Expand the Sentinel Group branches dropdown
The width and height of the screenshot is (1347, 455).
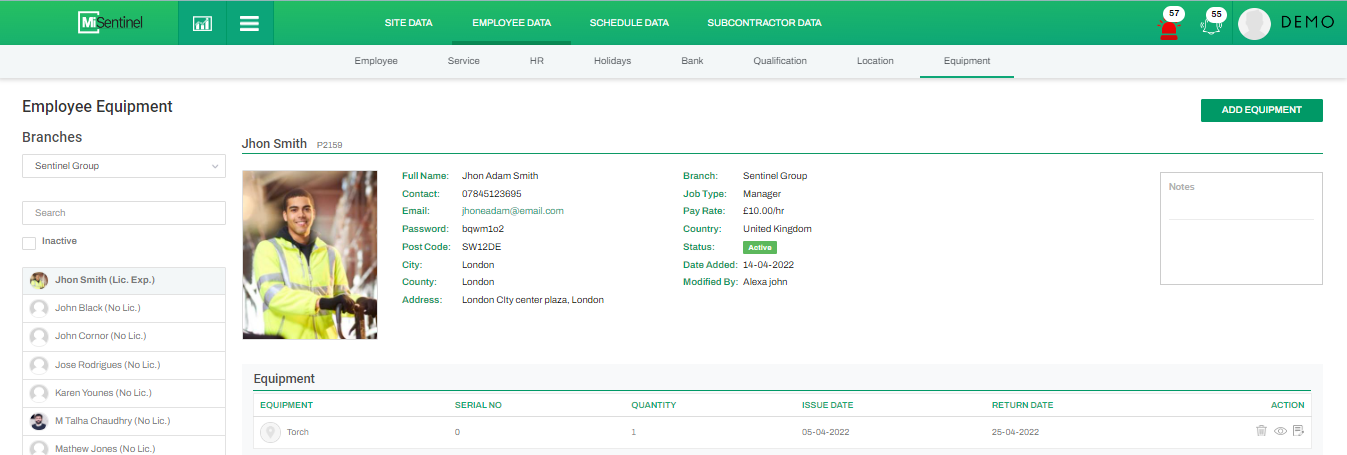124,166
